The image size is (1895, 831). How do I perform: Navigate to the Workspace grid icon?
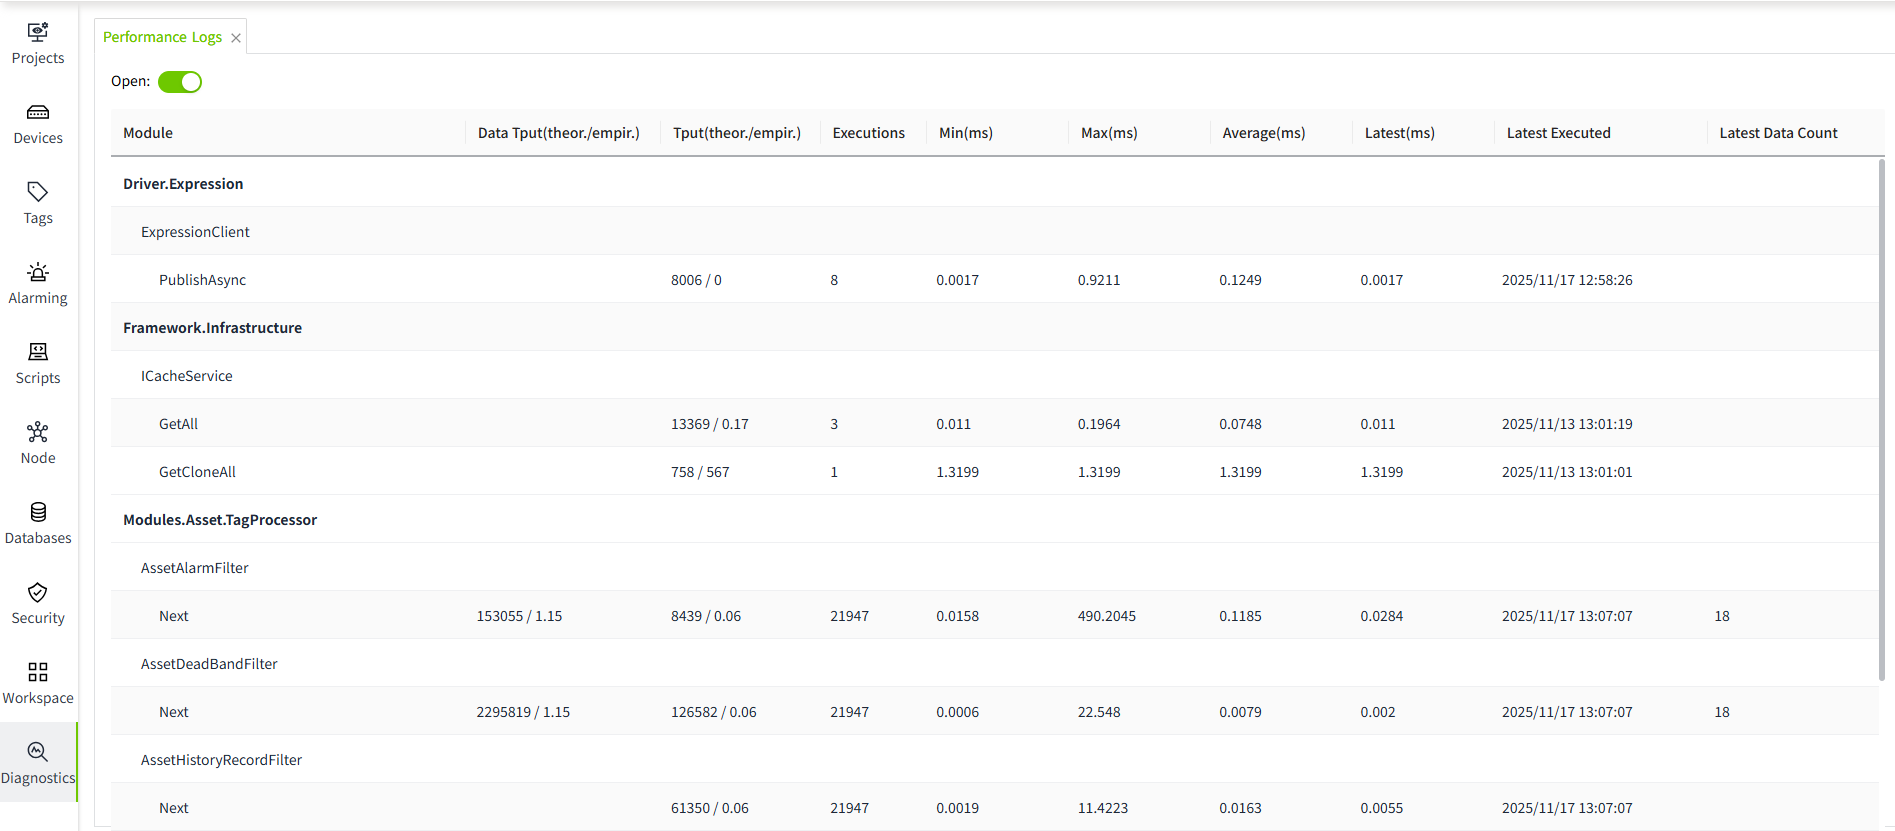coord(38,672)
